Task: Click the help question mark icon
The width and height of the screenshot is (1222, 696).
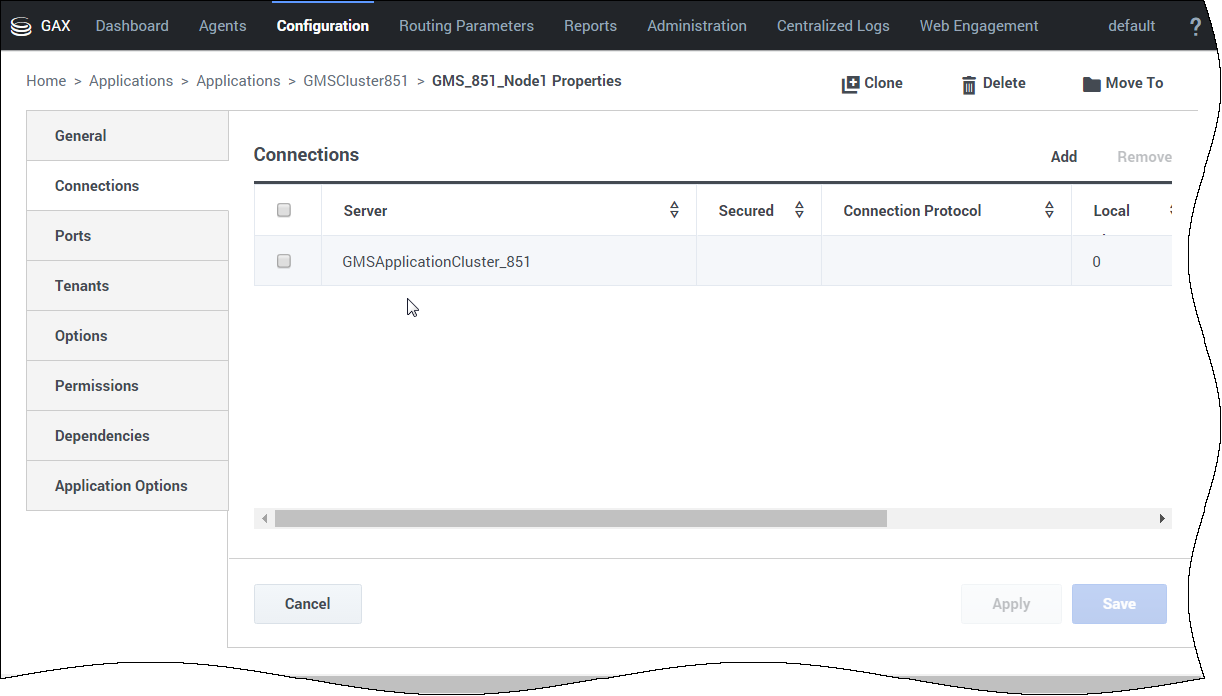Action: pos(1196,26)
